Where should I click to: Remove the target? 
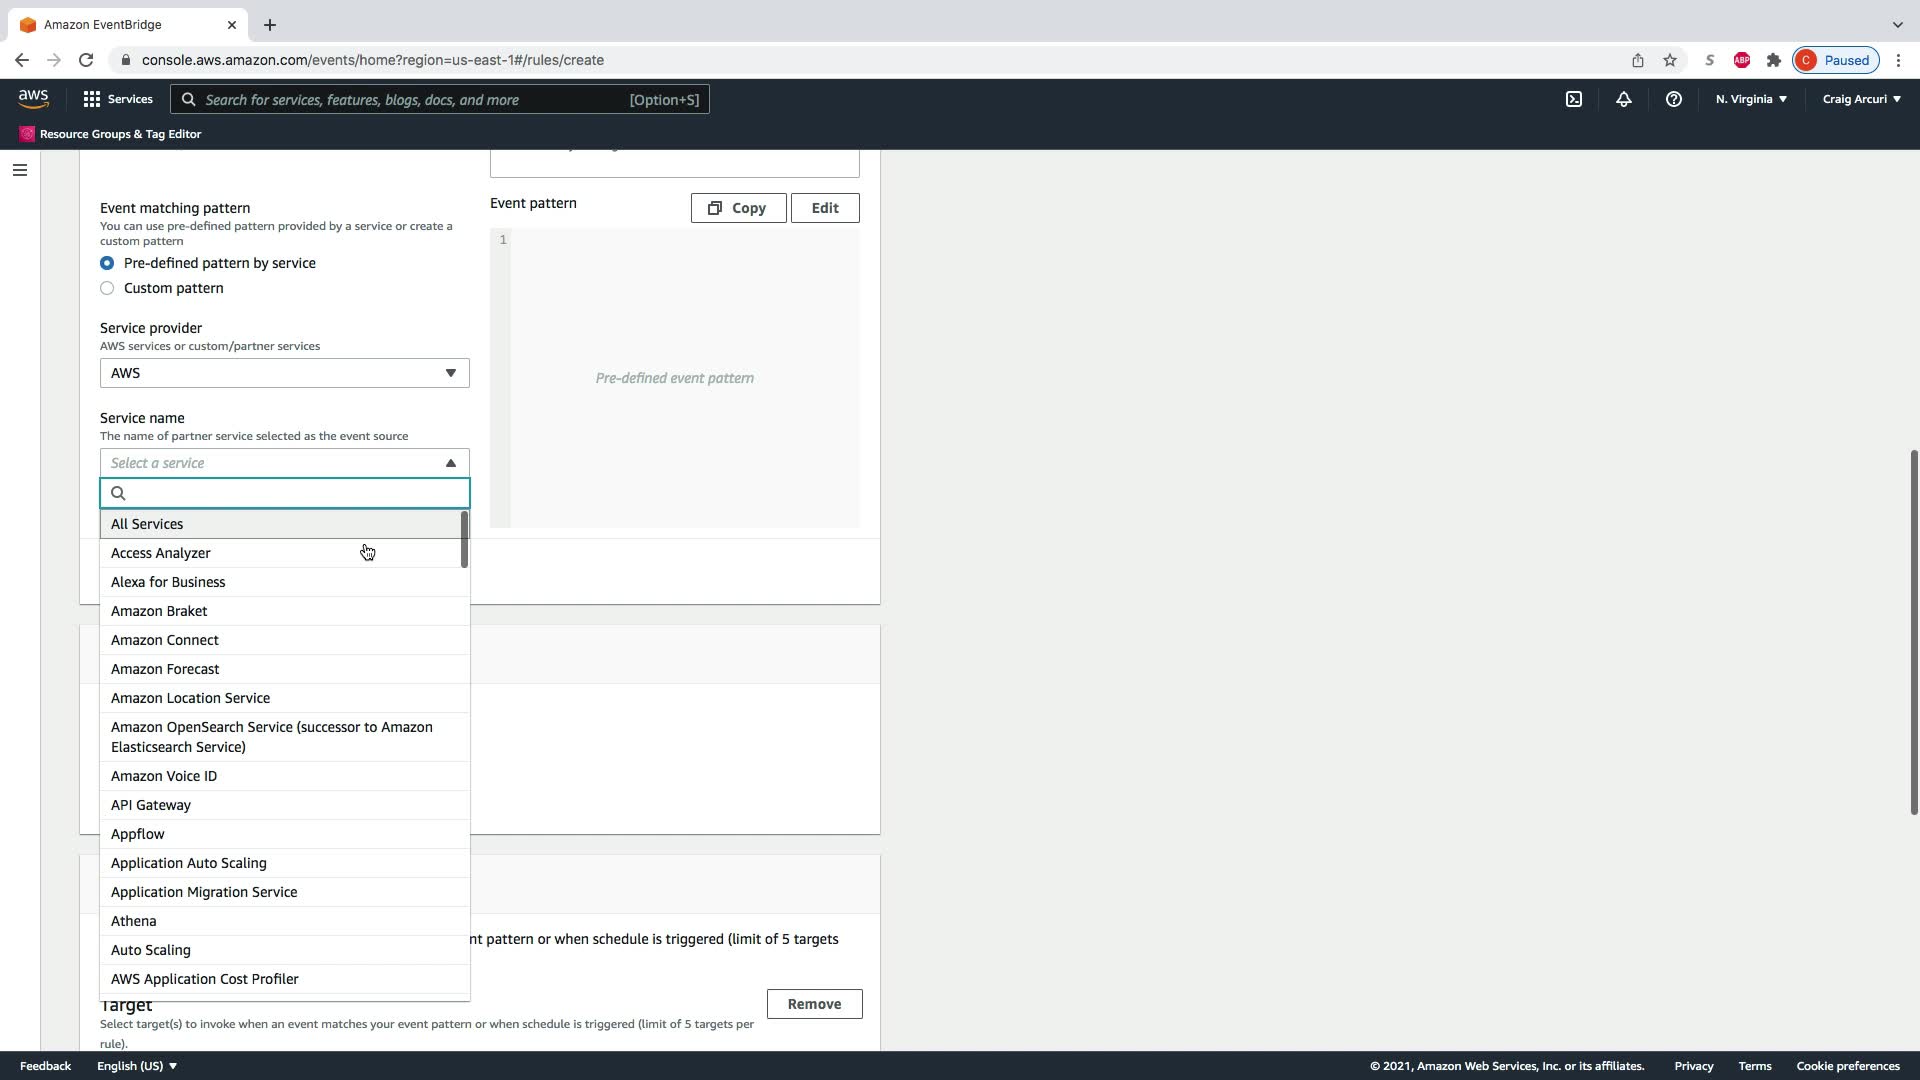tap(814, 1004)
